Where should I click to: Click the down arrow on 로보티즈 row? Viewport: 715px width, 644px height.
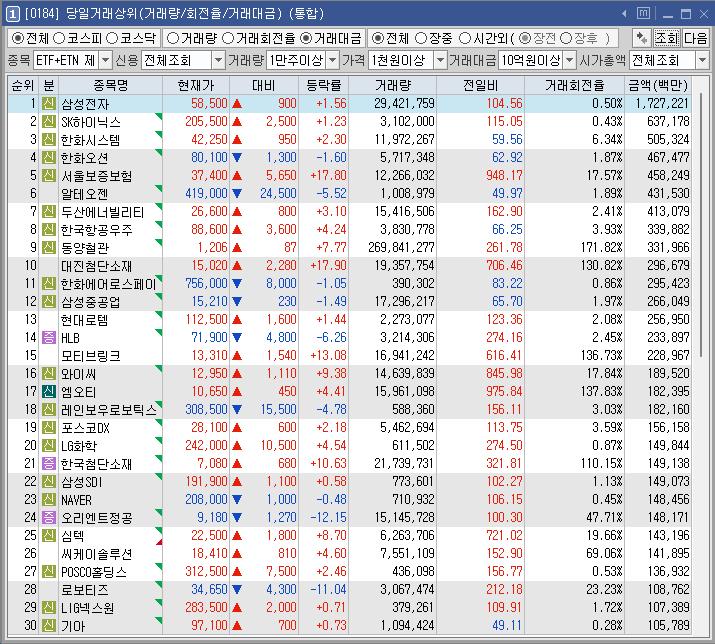click(x=237, y=589)
